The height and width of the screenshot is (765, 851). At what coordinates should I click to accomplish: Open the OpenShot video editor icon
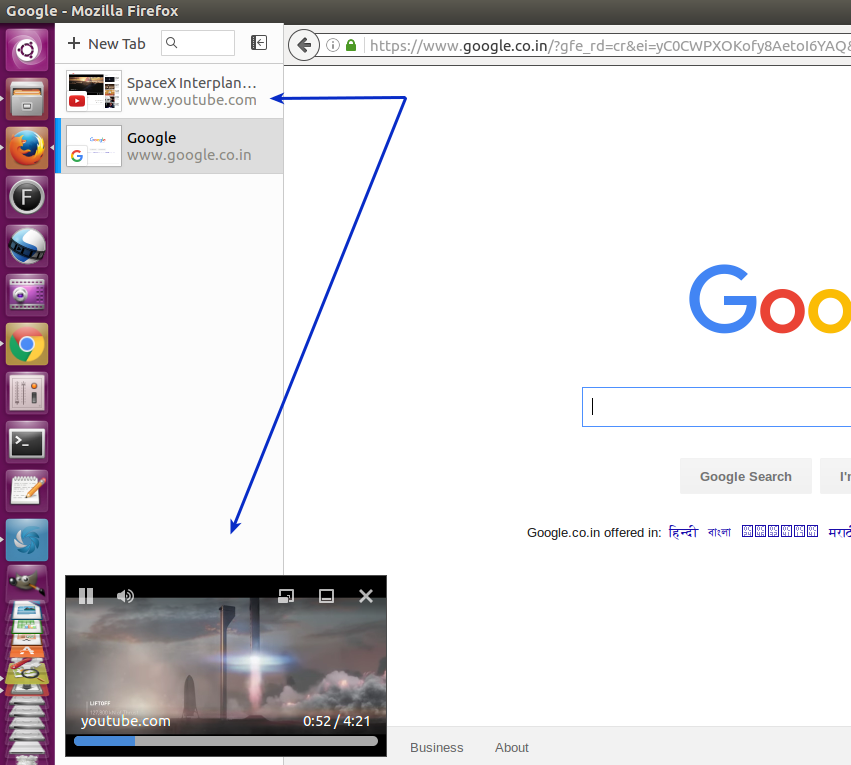coord(27,246)
